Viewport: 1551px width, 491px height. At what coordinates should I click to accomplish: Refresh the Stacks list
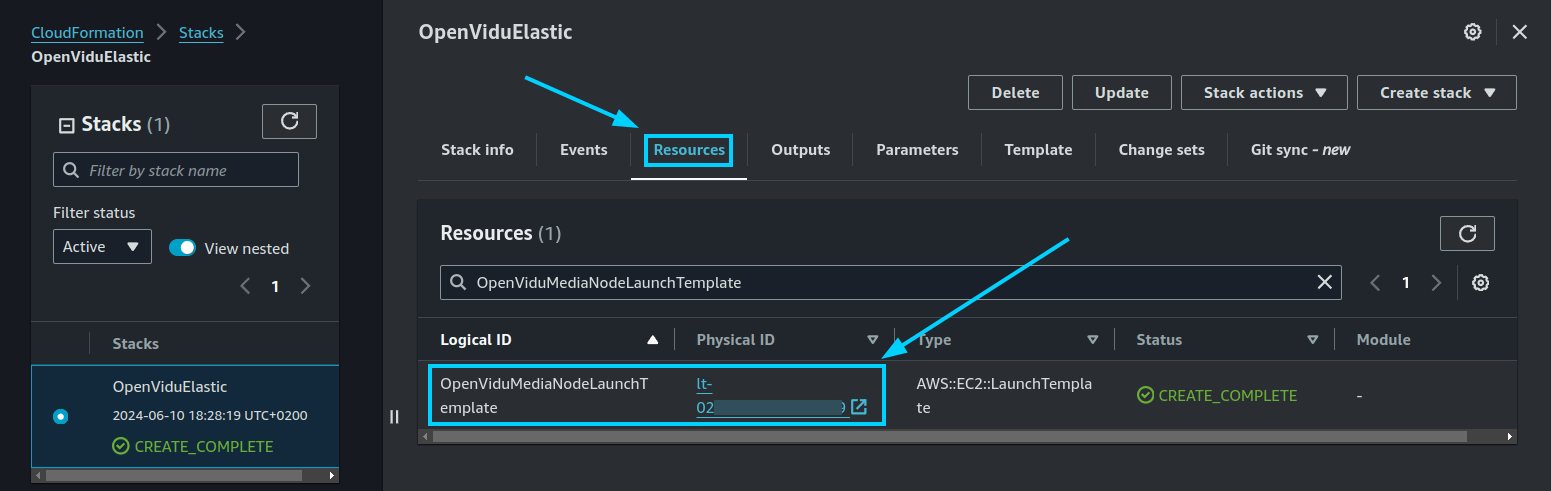click(x=289, y=121)
